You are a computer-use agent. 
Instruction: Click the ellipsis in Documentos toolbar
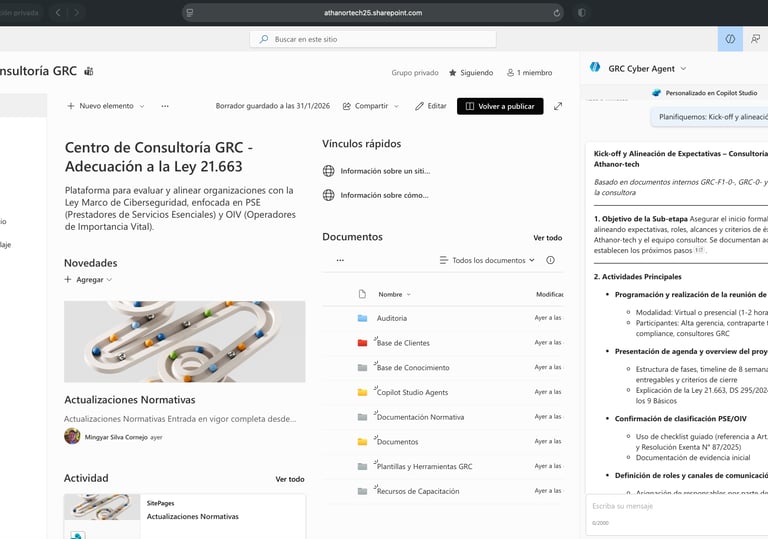[x=340, y=260]
